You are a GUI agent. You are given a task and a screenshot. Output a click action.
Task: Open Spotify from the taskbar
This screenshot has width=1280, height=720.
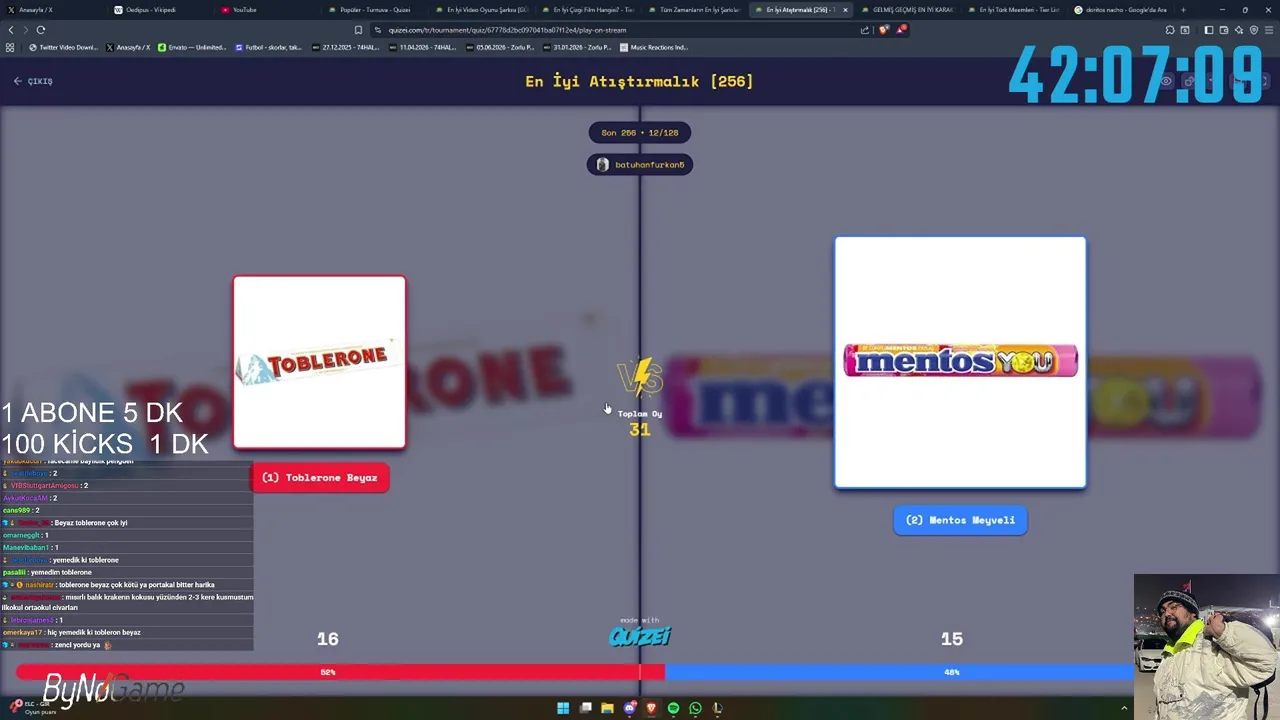point(673,708)
